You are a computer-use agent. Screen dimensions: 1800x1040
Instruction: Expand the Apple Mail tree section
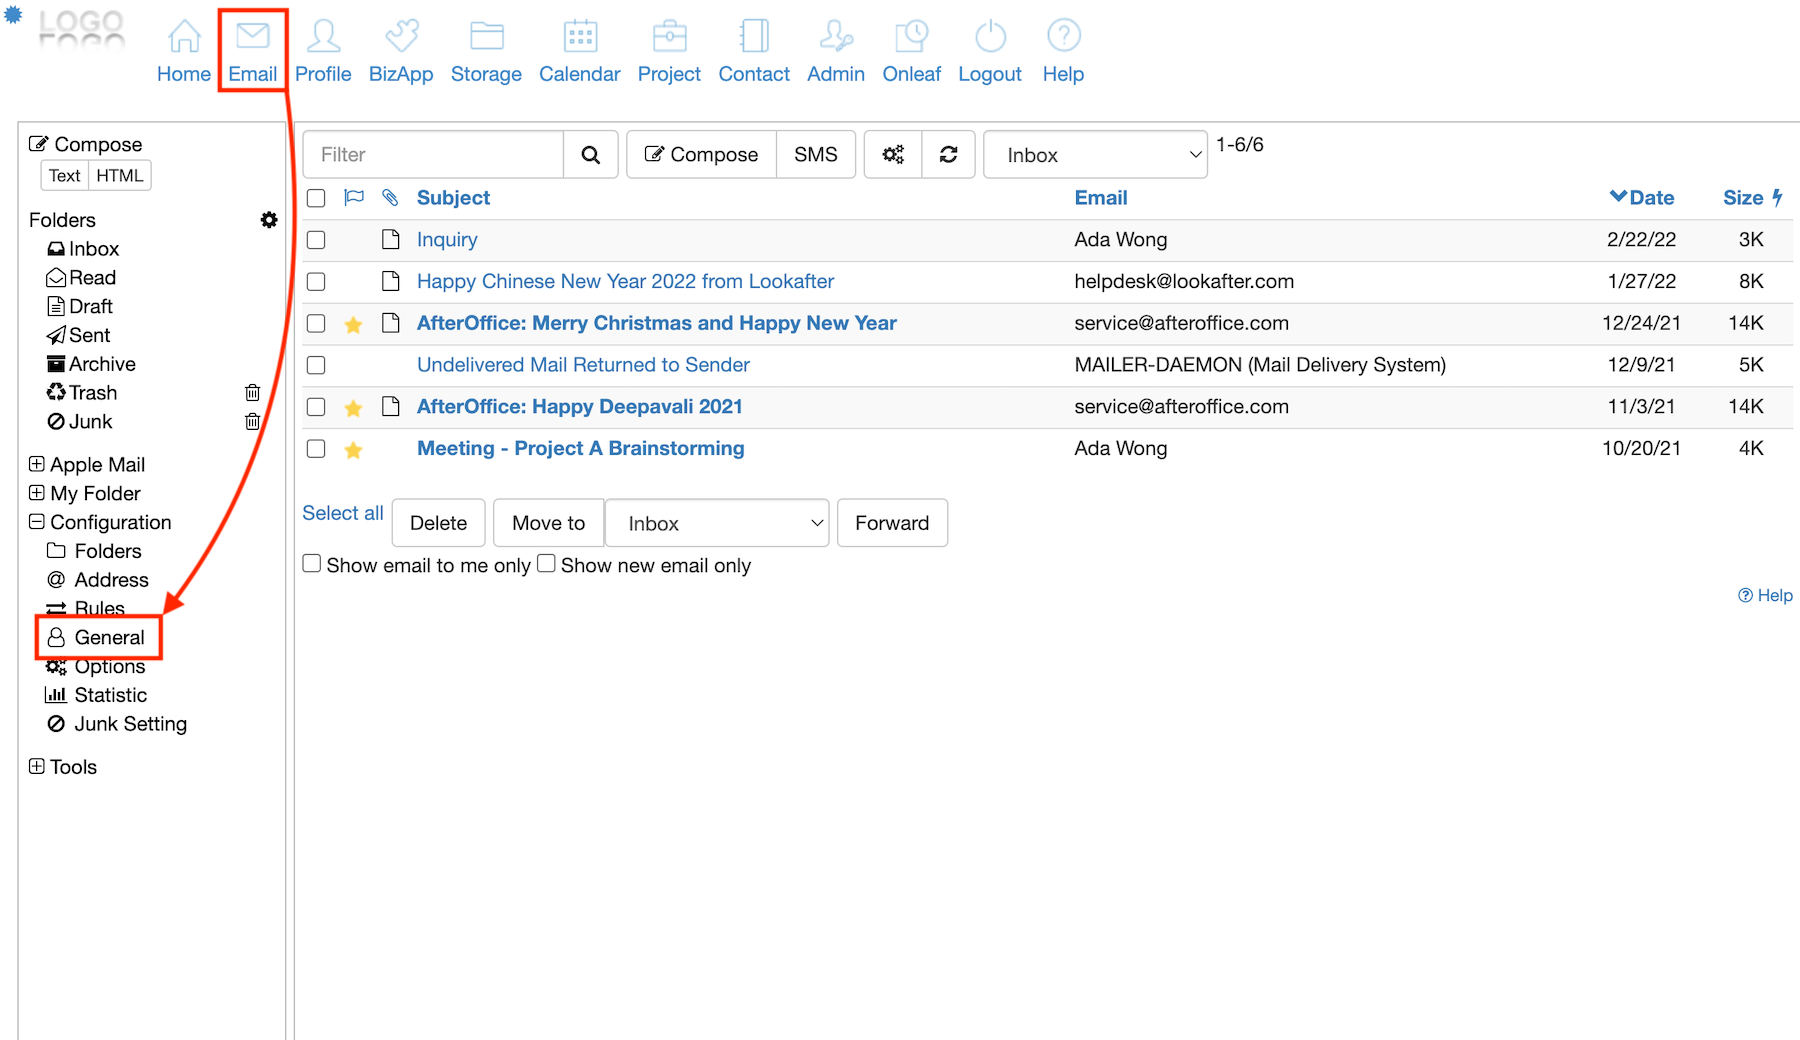click(x=37, y=464)
